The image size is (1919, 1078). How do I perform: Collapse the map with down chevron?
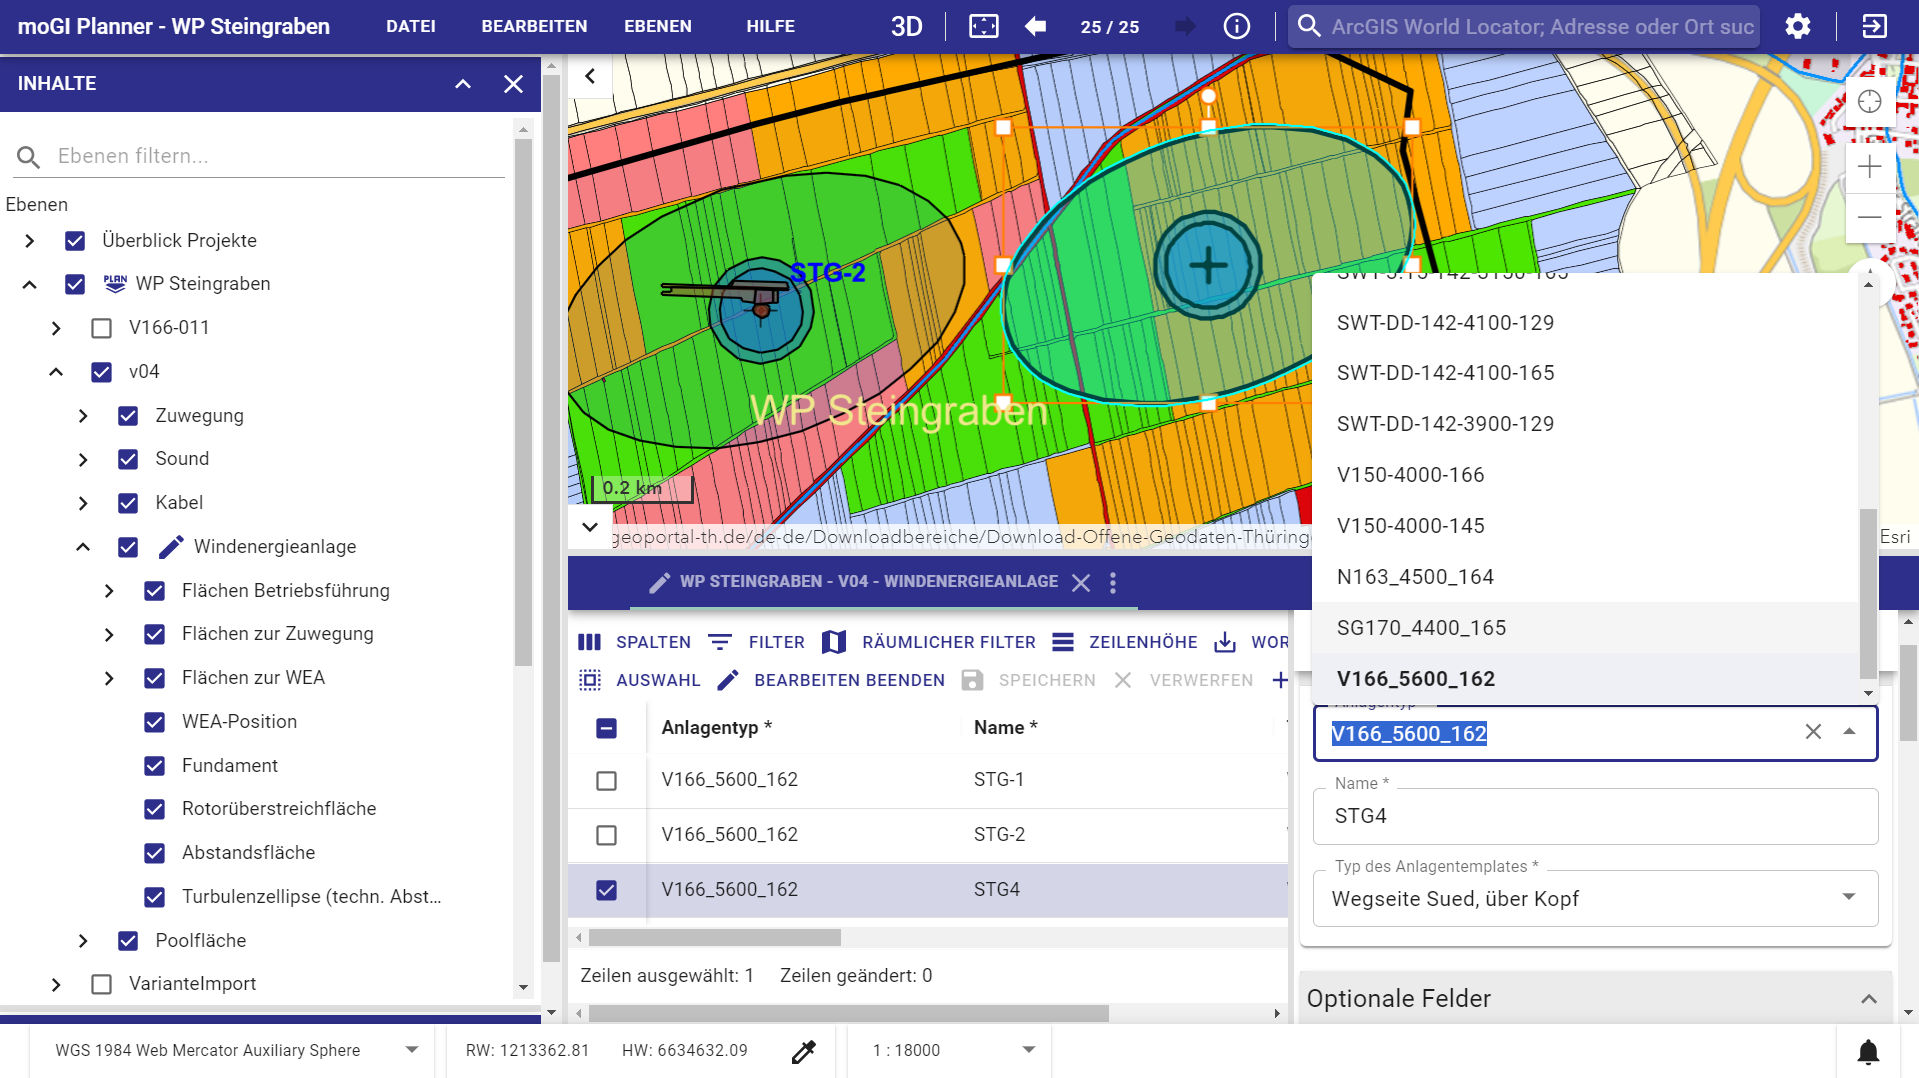pyautogui.click(x=590, y=526)
